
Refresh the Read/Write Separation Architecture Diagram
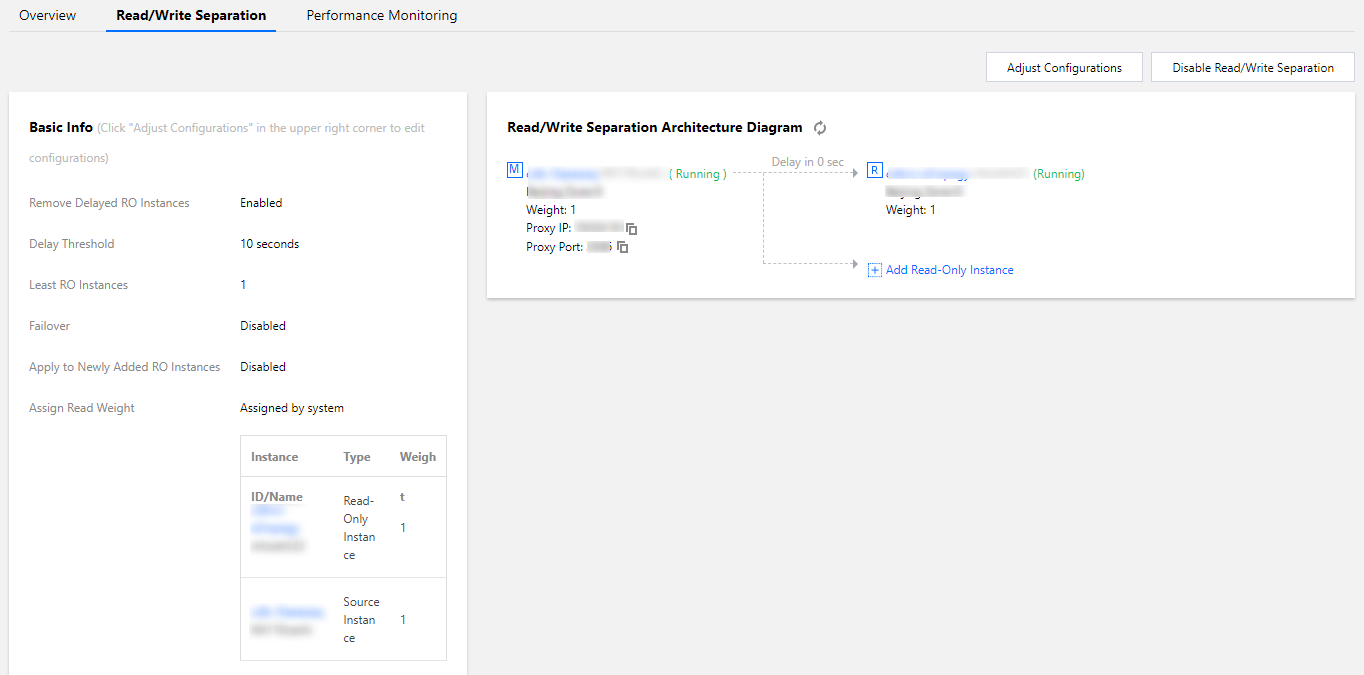[x=820, y=128]
